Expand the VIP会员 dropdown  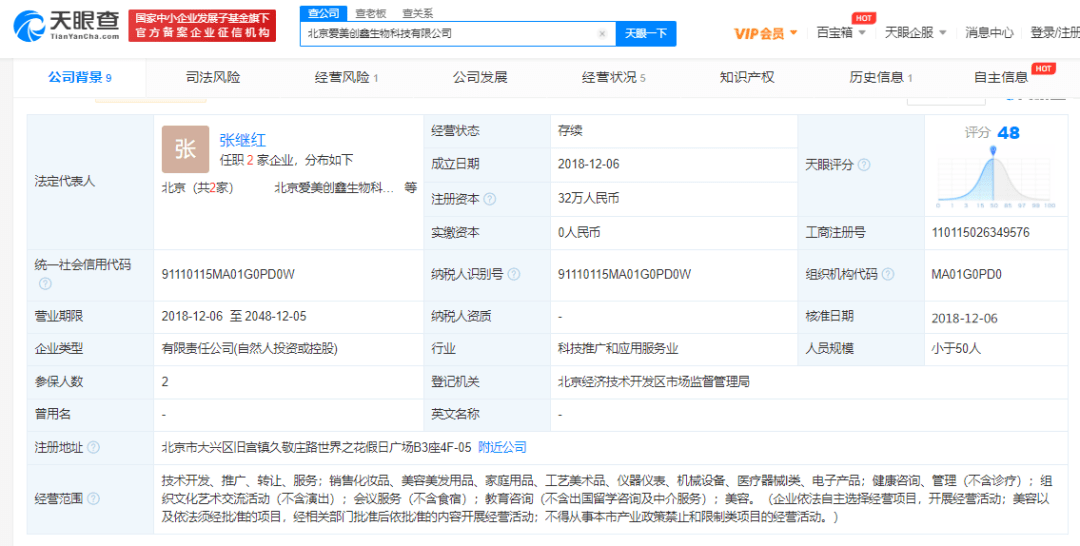click(766, 33)
